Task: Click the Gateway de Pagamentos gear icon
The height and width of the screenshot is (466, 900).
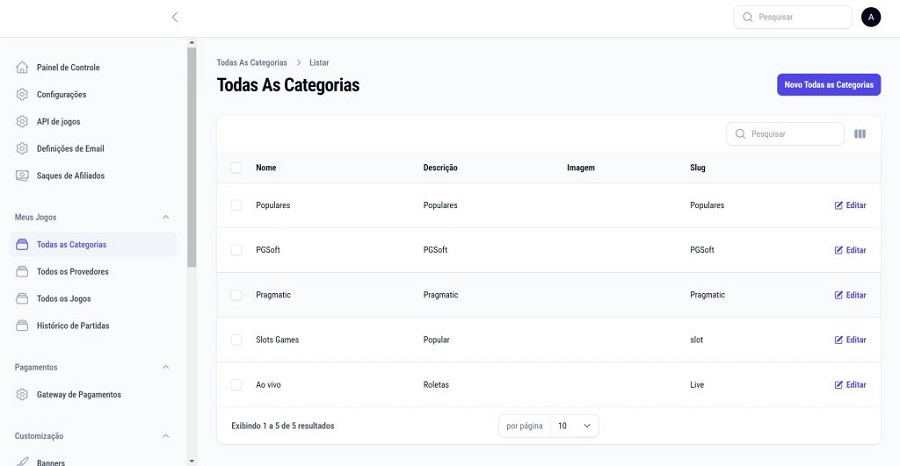Action: click(x=22, y=395)
